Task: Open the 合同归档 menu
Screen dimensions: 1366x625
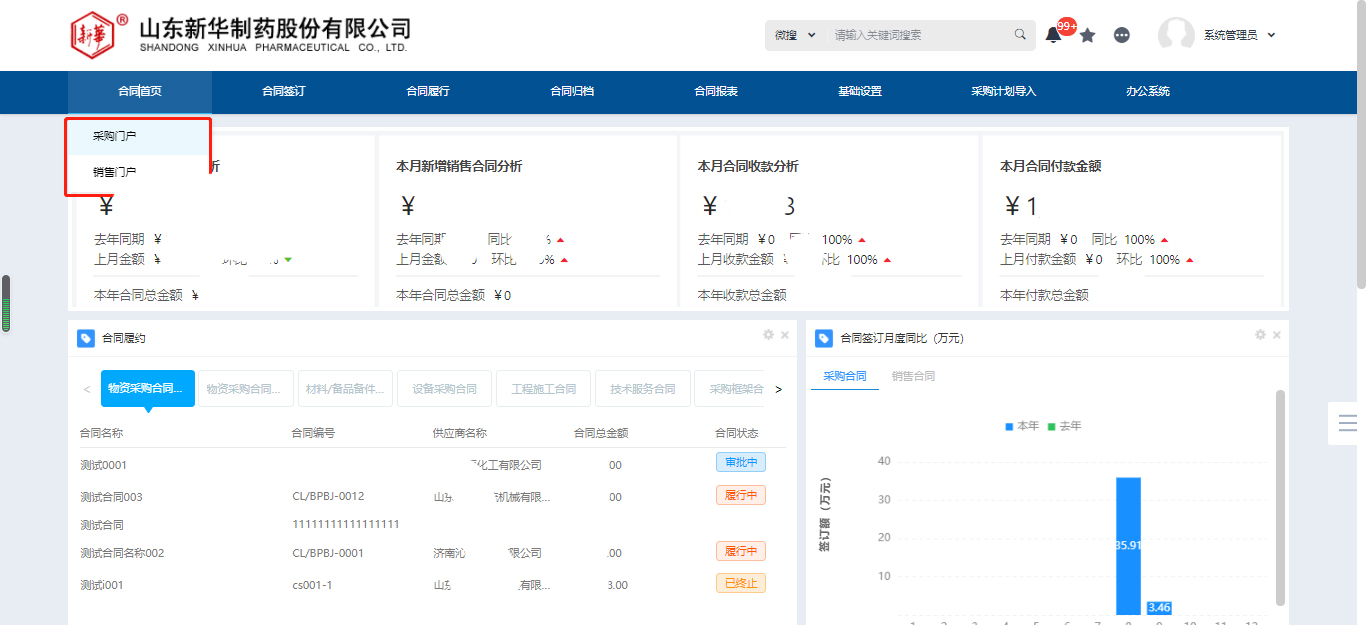Action: coord(572,92)
